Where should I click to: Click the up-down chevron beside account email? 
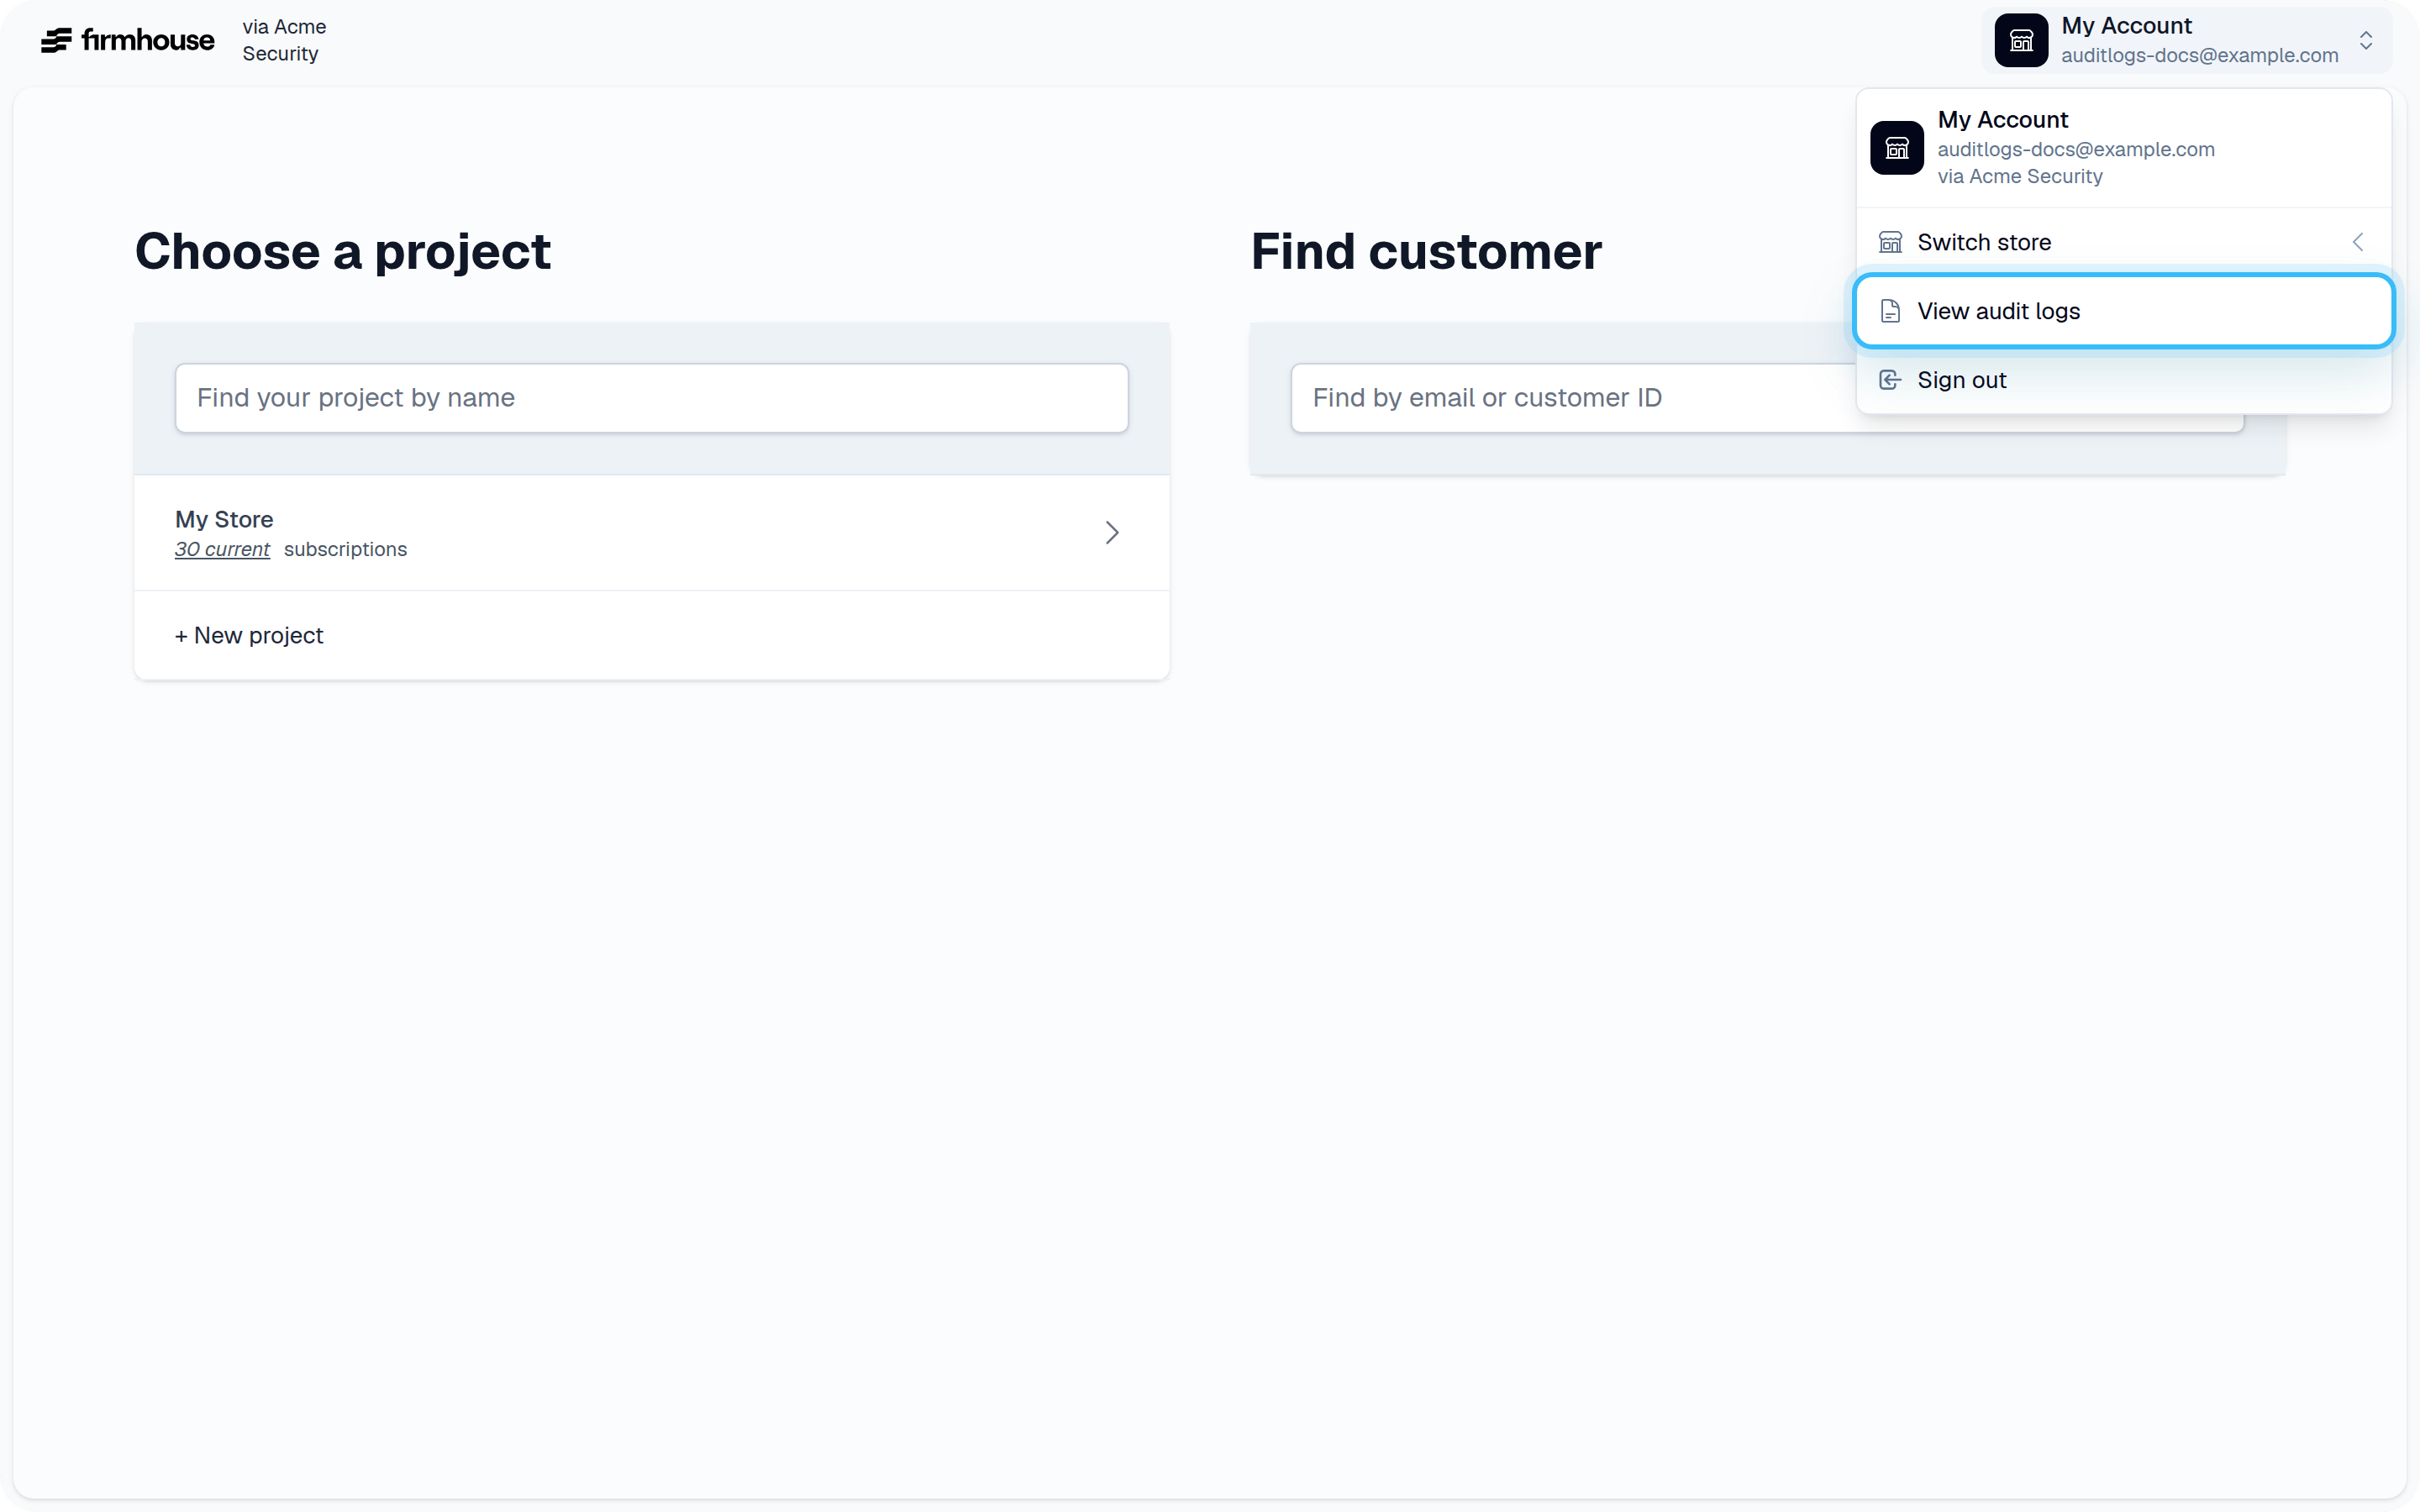pos(2366,40)
